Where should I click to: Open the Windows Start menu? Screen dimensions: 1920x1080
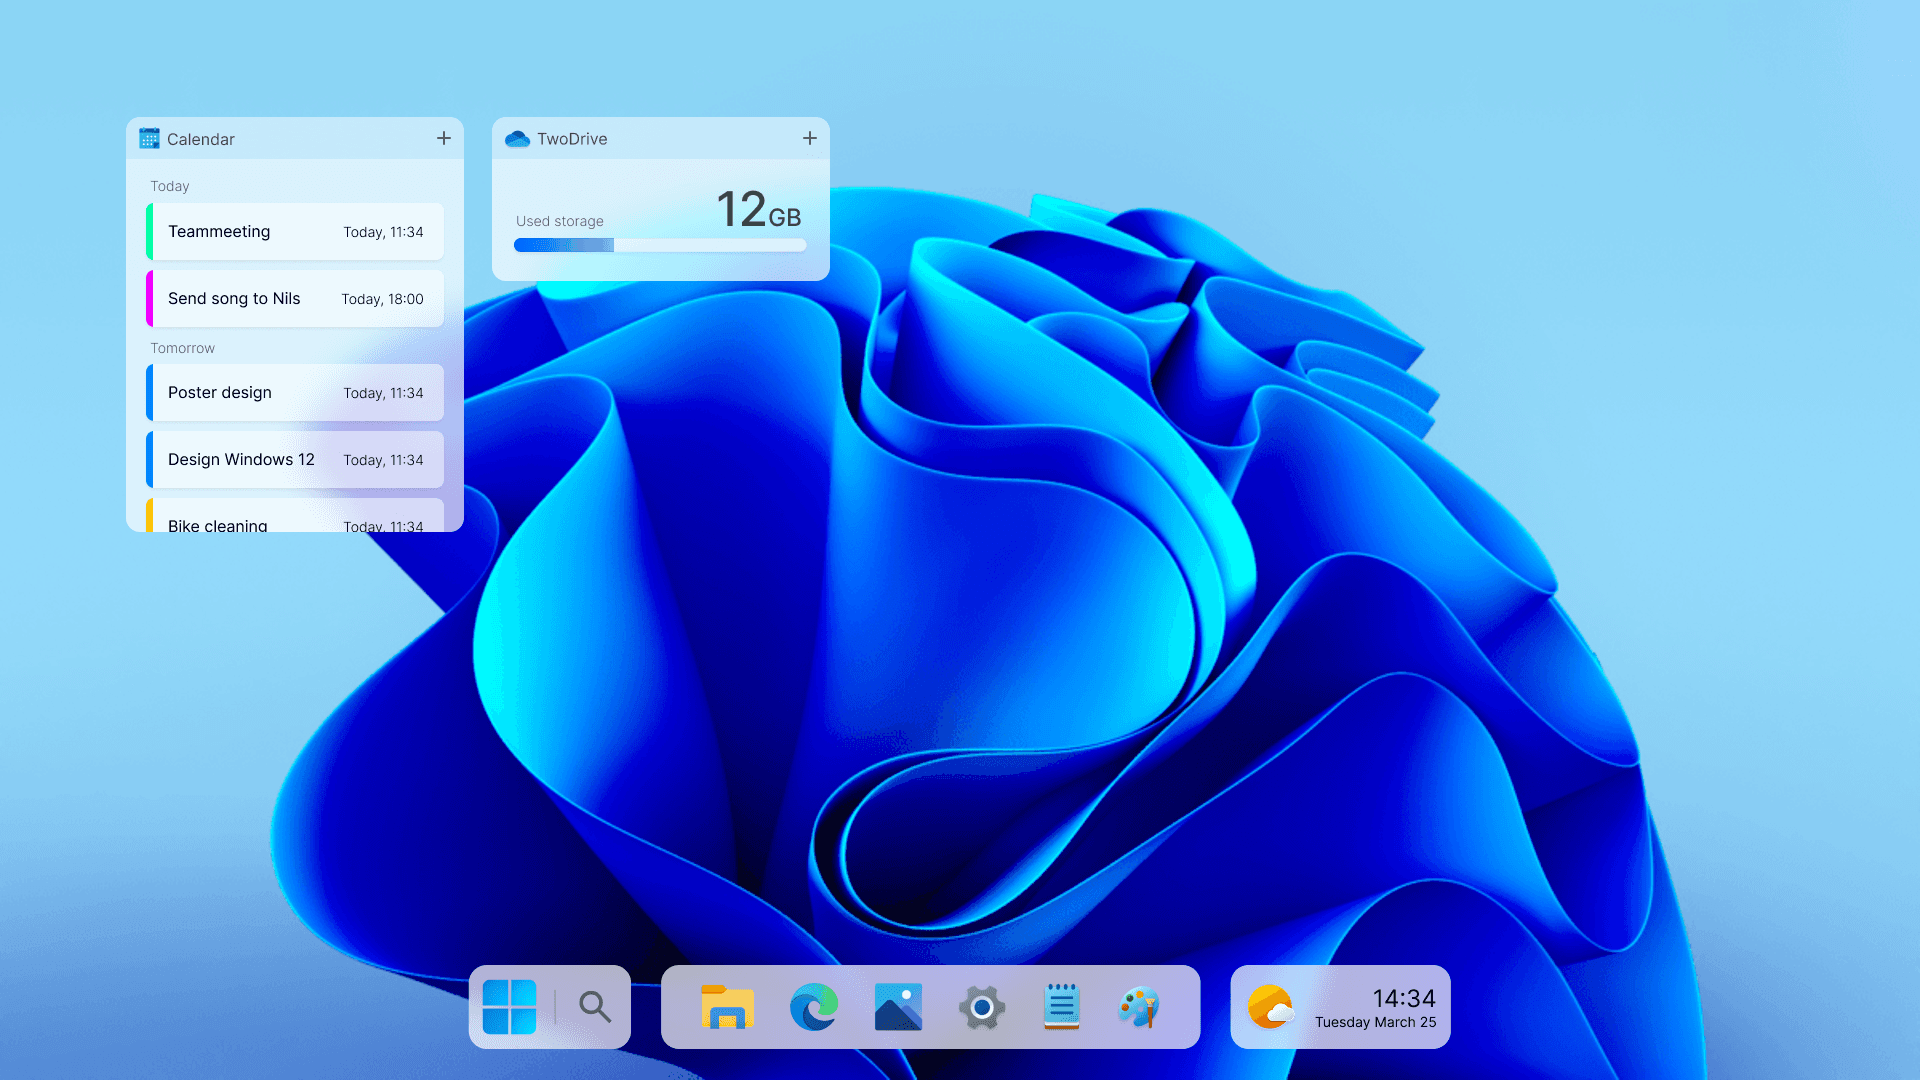click(x=509, y=1006)
